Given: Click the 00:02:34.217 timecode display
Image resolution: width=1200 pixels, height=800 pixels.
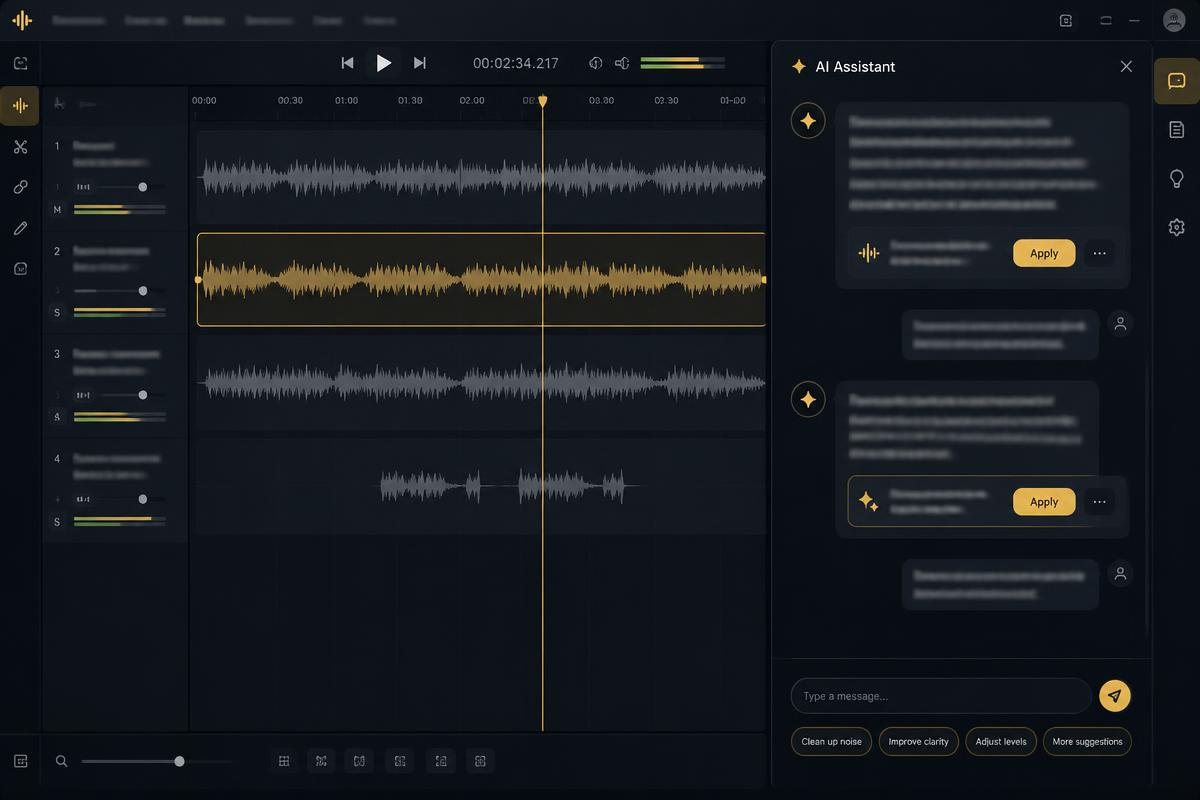Looking at the screenshot, I should [516, 63].
